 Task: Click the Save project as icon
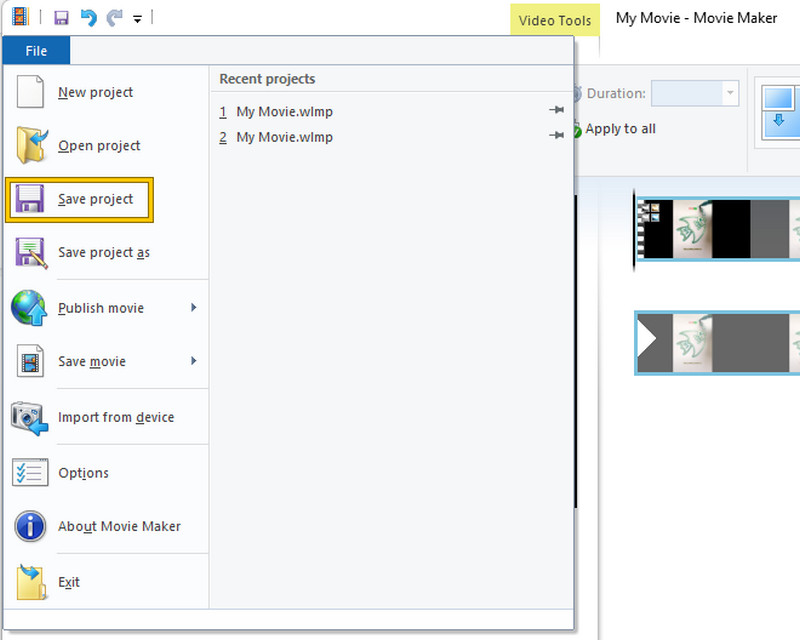[x=31, y=252]
